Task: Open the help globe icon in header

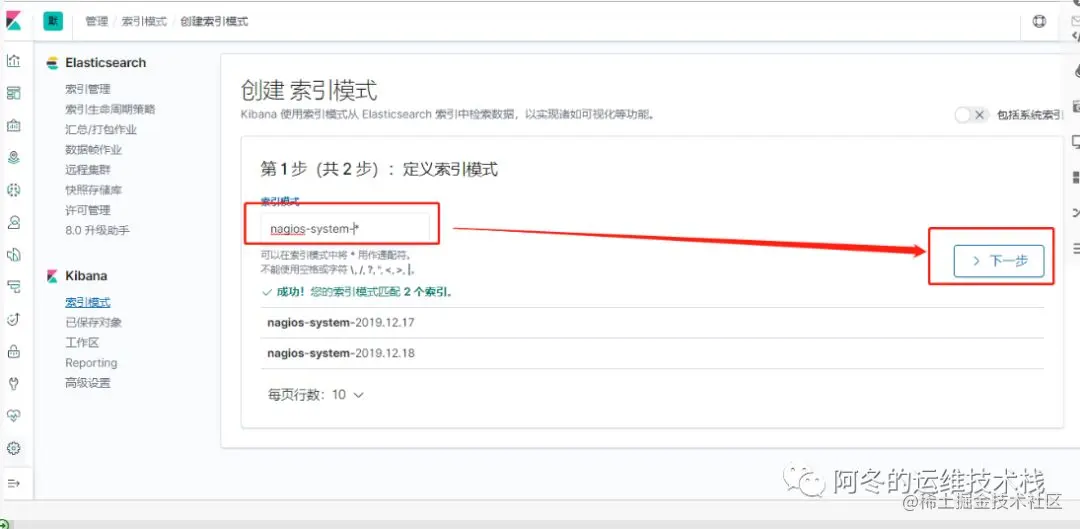Action: click(1039, 21)
